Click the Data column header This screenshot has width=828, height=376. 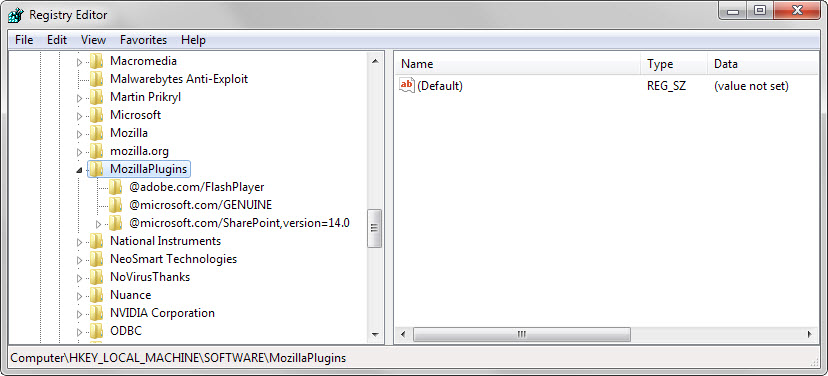pos(764,64)
